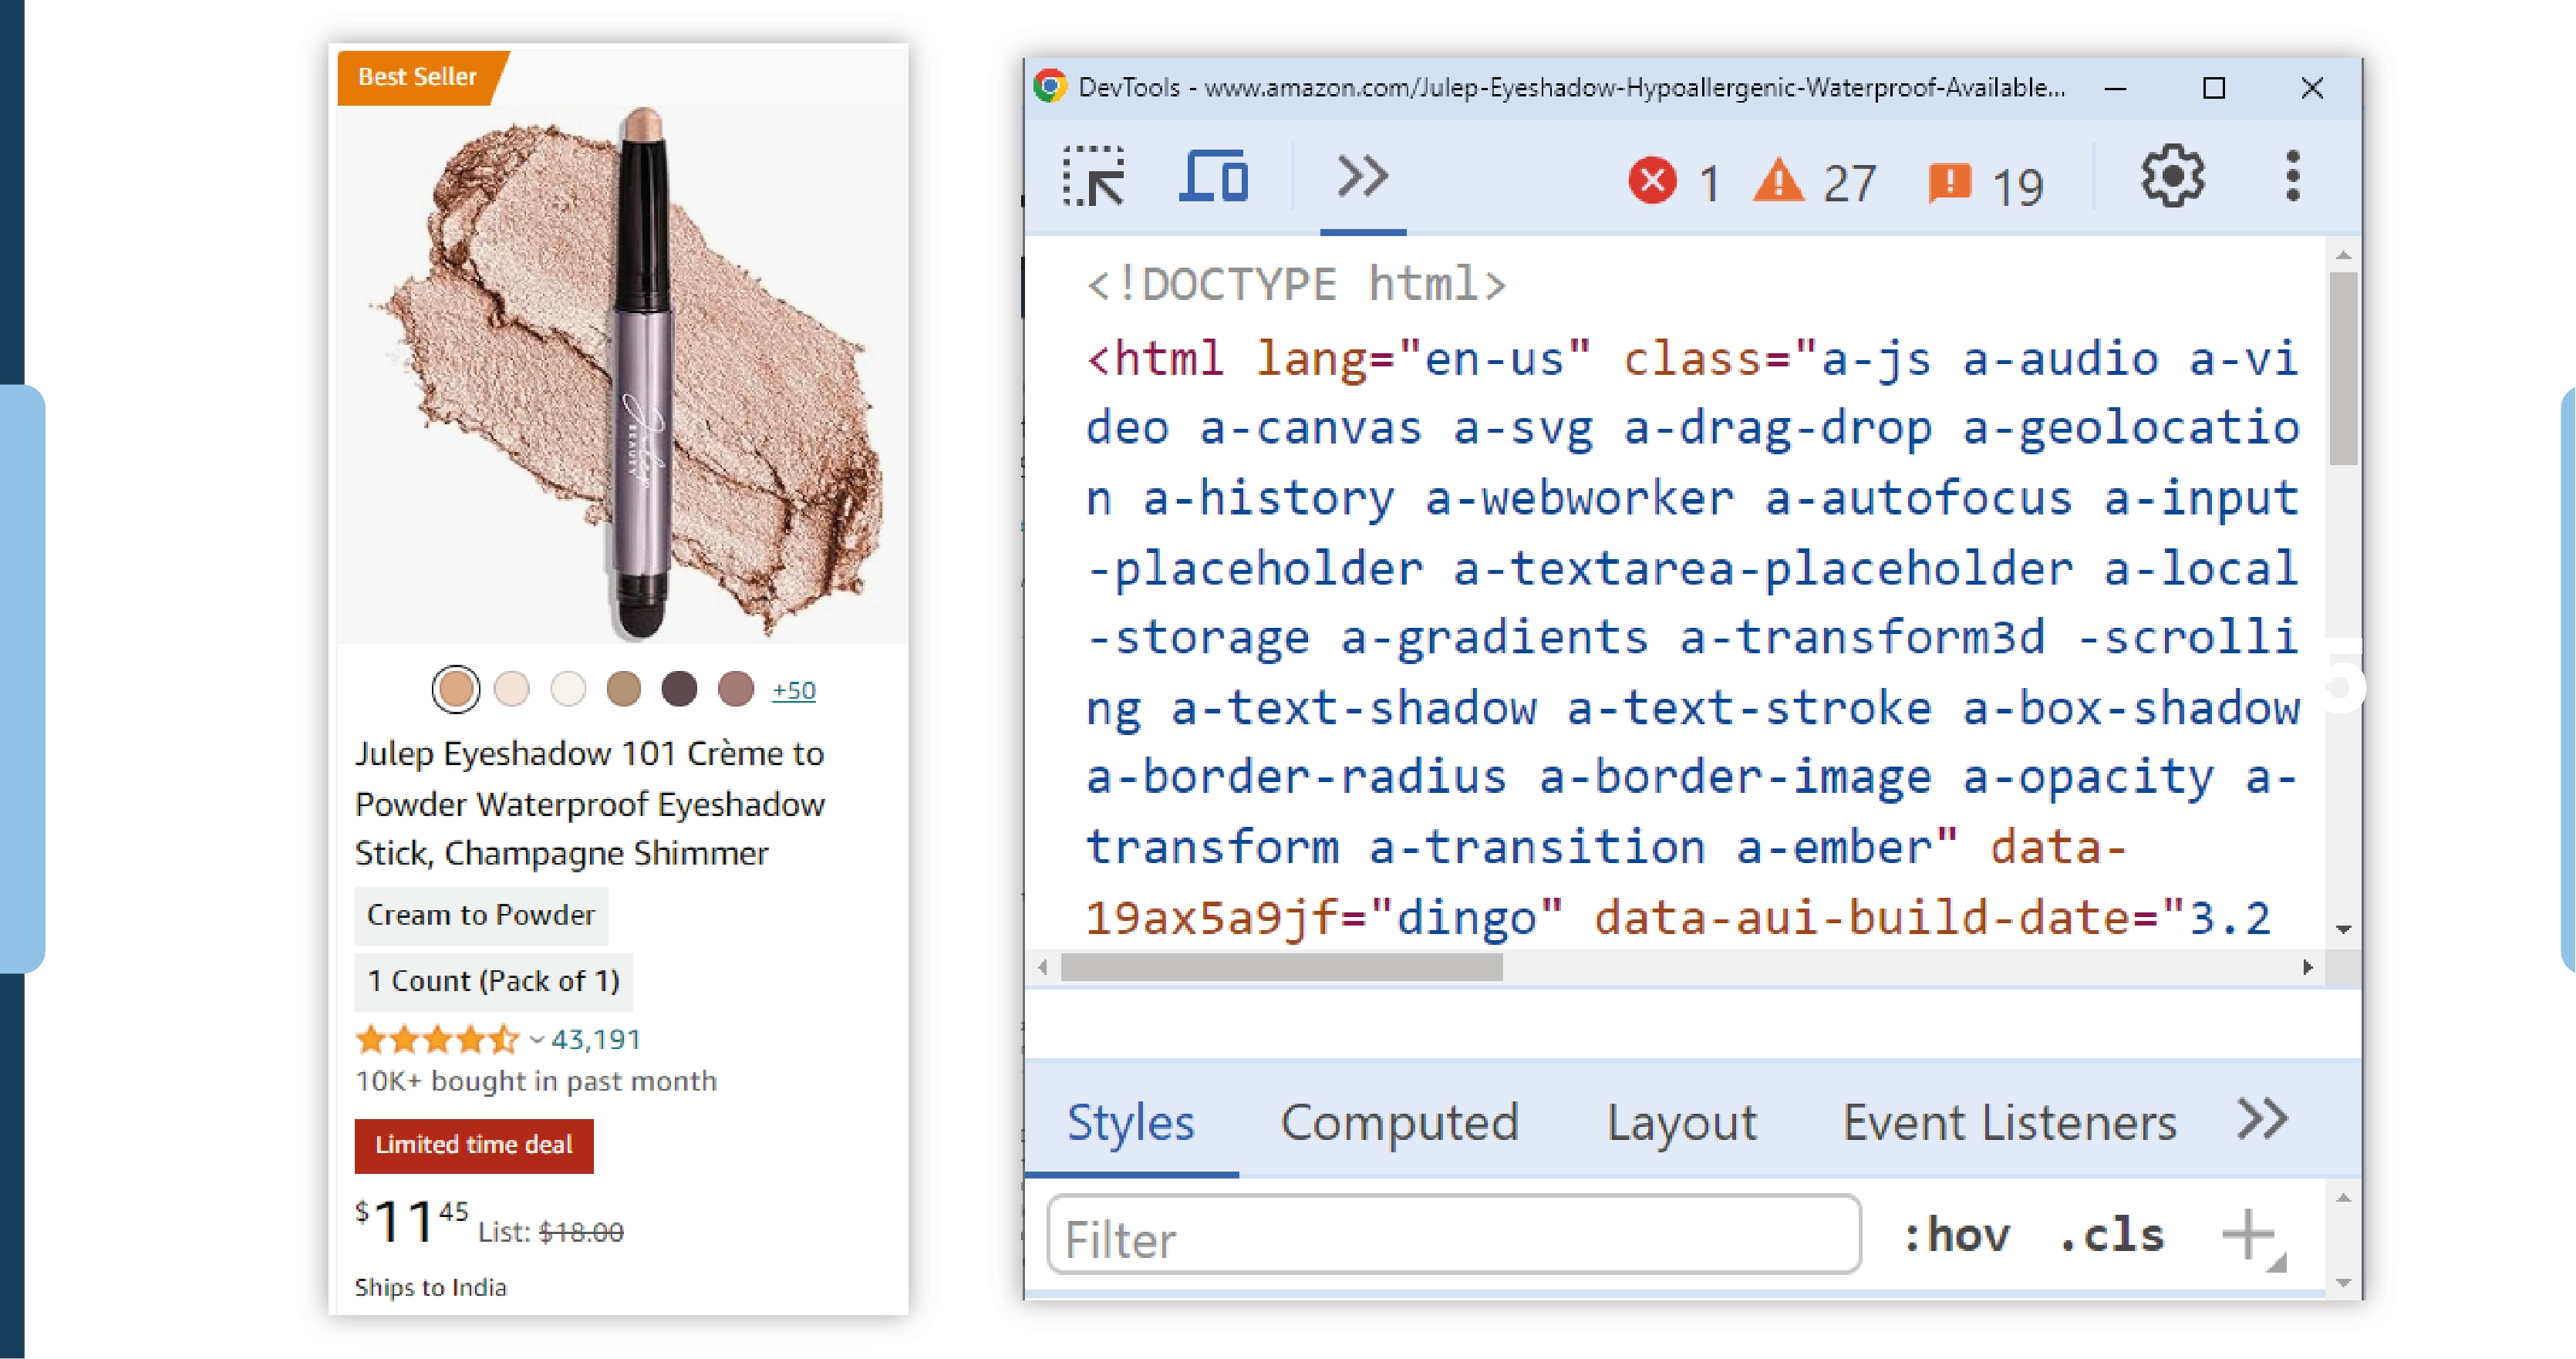Maximize the DevTools window
The width and height of the screenshot is (2576, 1359).
click(2214, 88)
